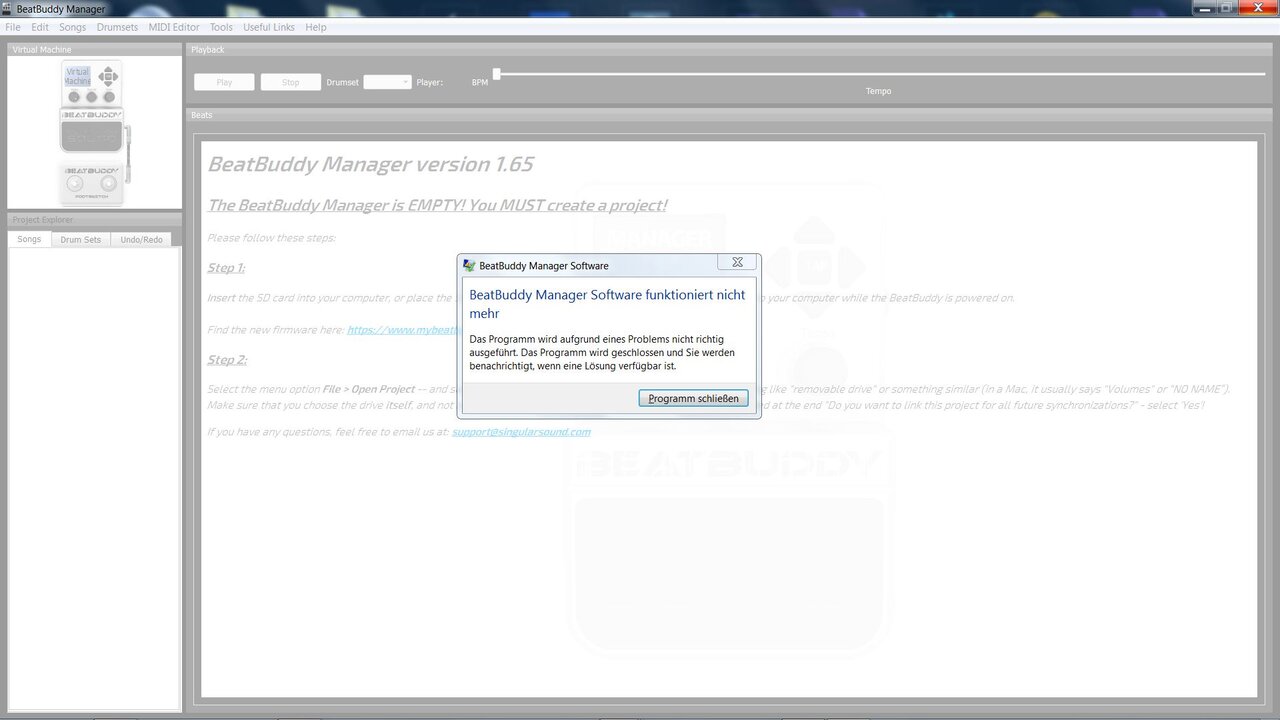Click the "Player:" label
1280x720 pixels.
[x=429, y=83]
